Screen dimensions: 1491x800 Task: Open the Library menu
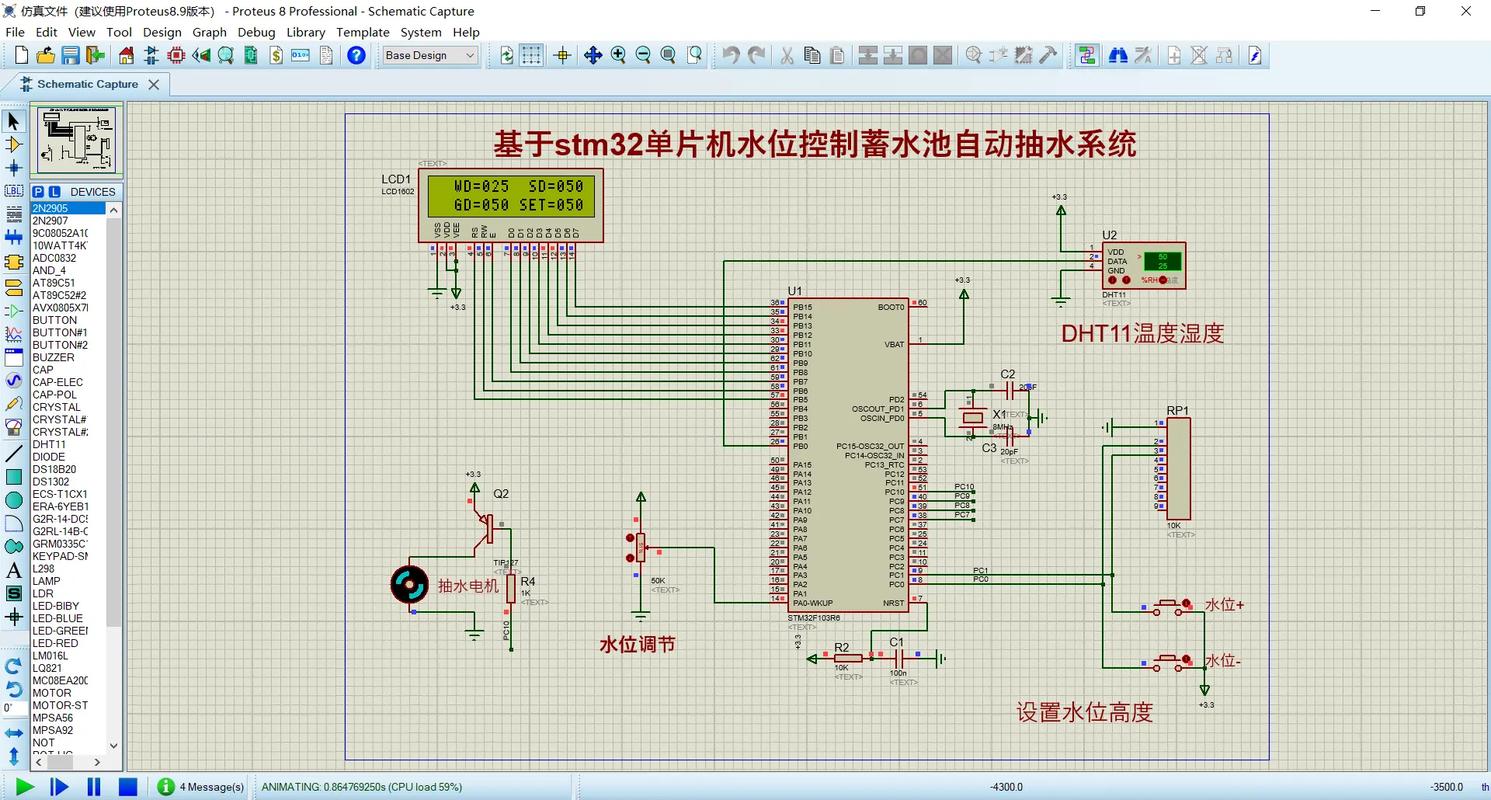305,32
